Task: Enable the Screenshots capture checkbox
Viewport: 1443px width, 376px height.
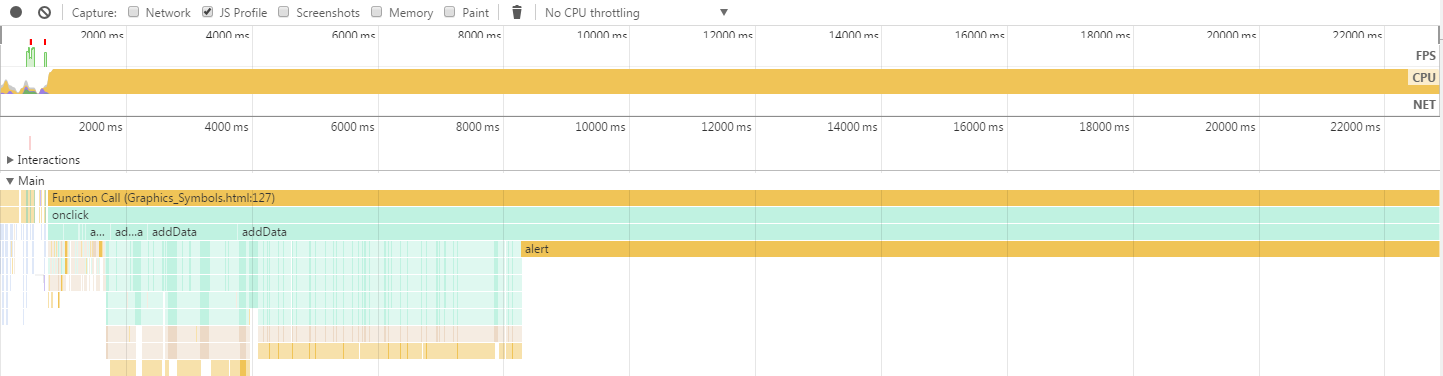Action: click(284, 13)
